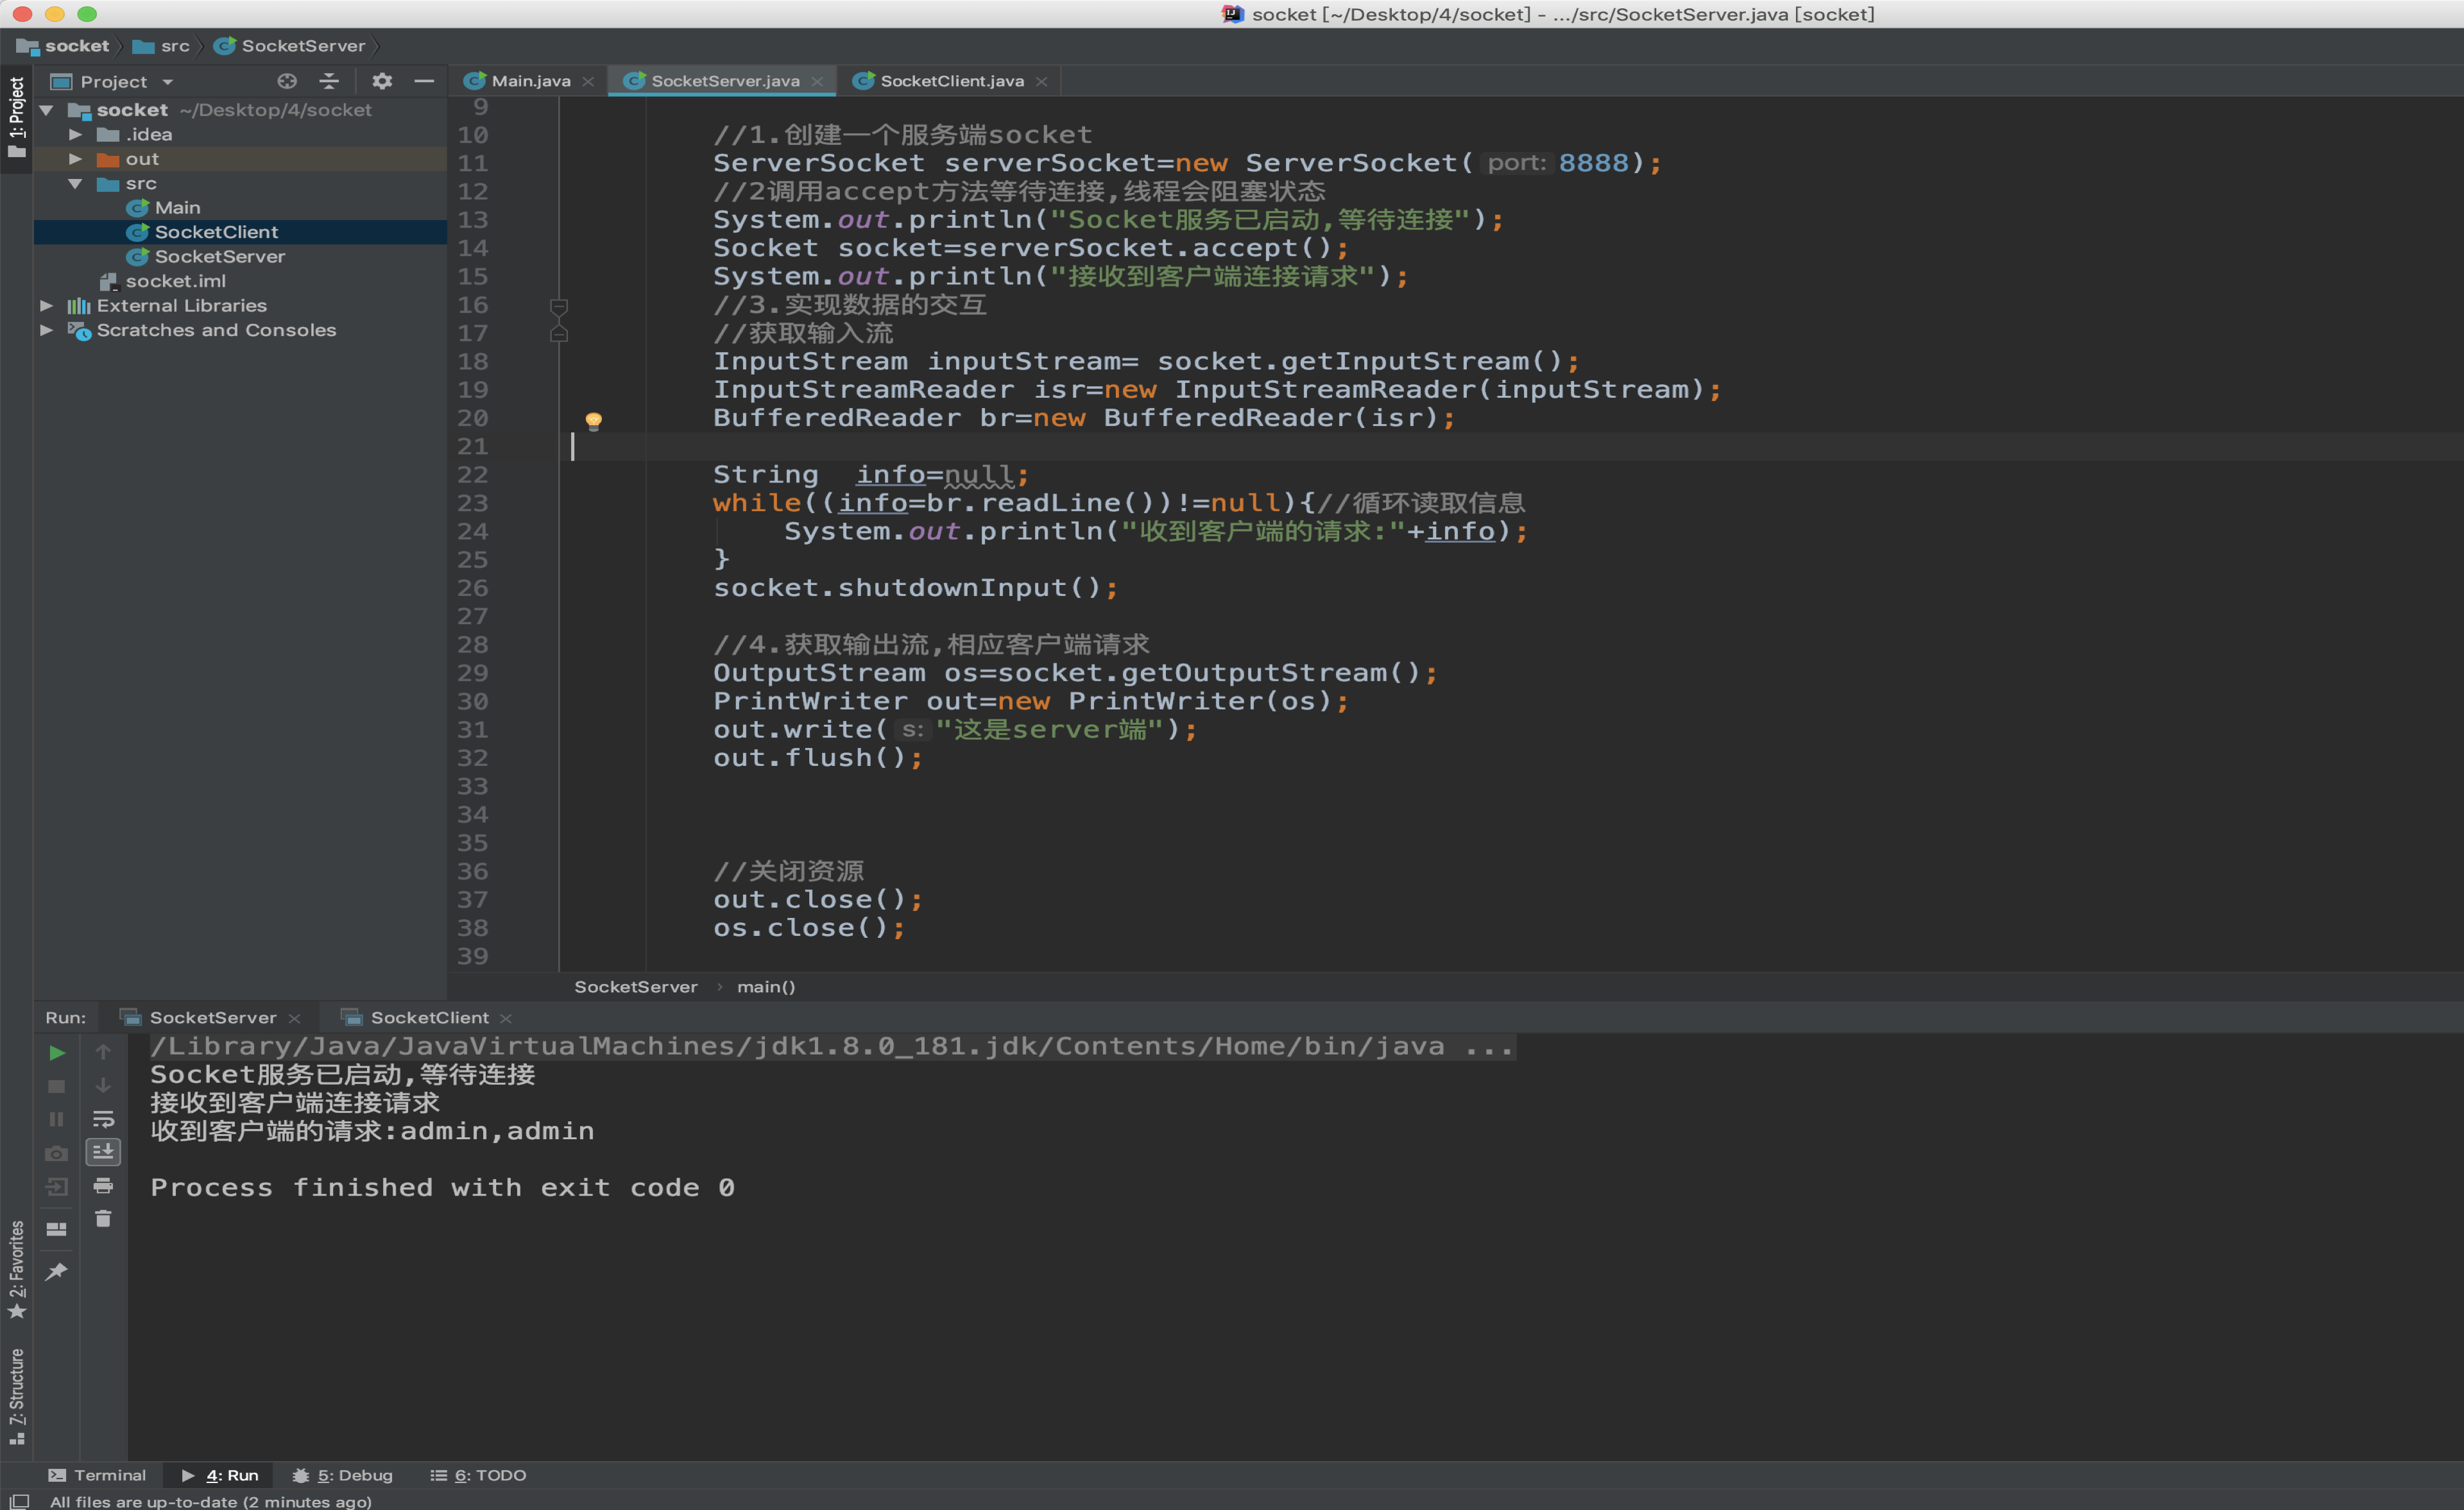
Task: Click the locate/scroll from source crosshair icon
Action: click(x=287, y=81)
